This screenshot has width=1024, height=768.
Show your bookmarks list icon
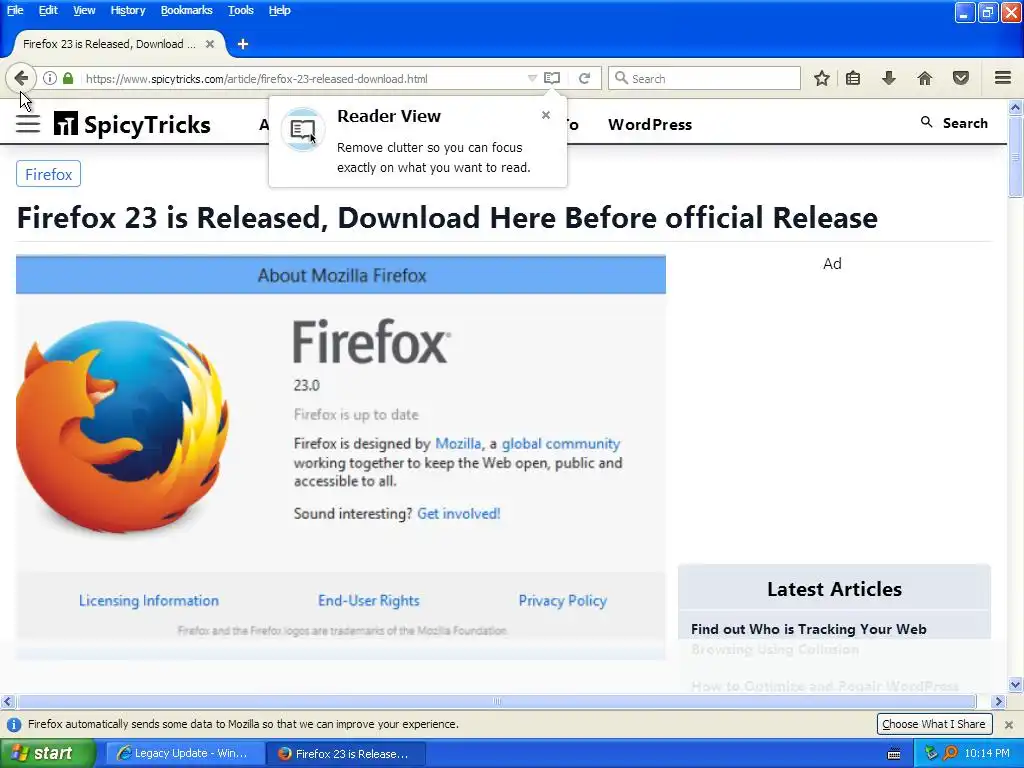pos(853,78)
